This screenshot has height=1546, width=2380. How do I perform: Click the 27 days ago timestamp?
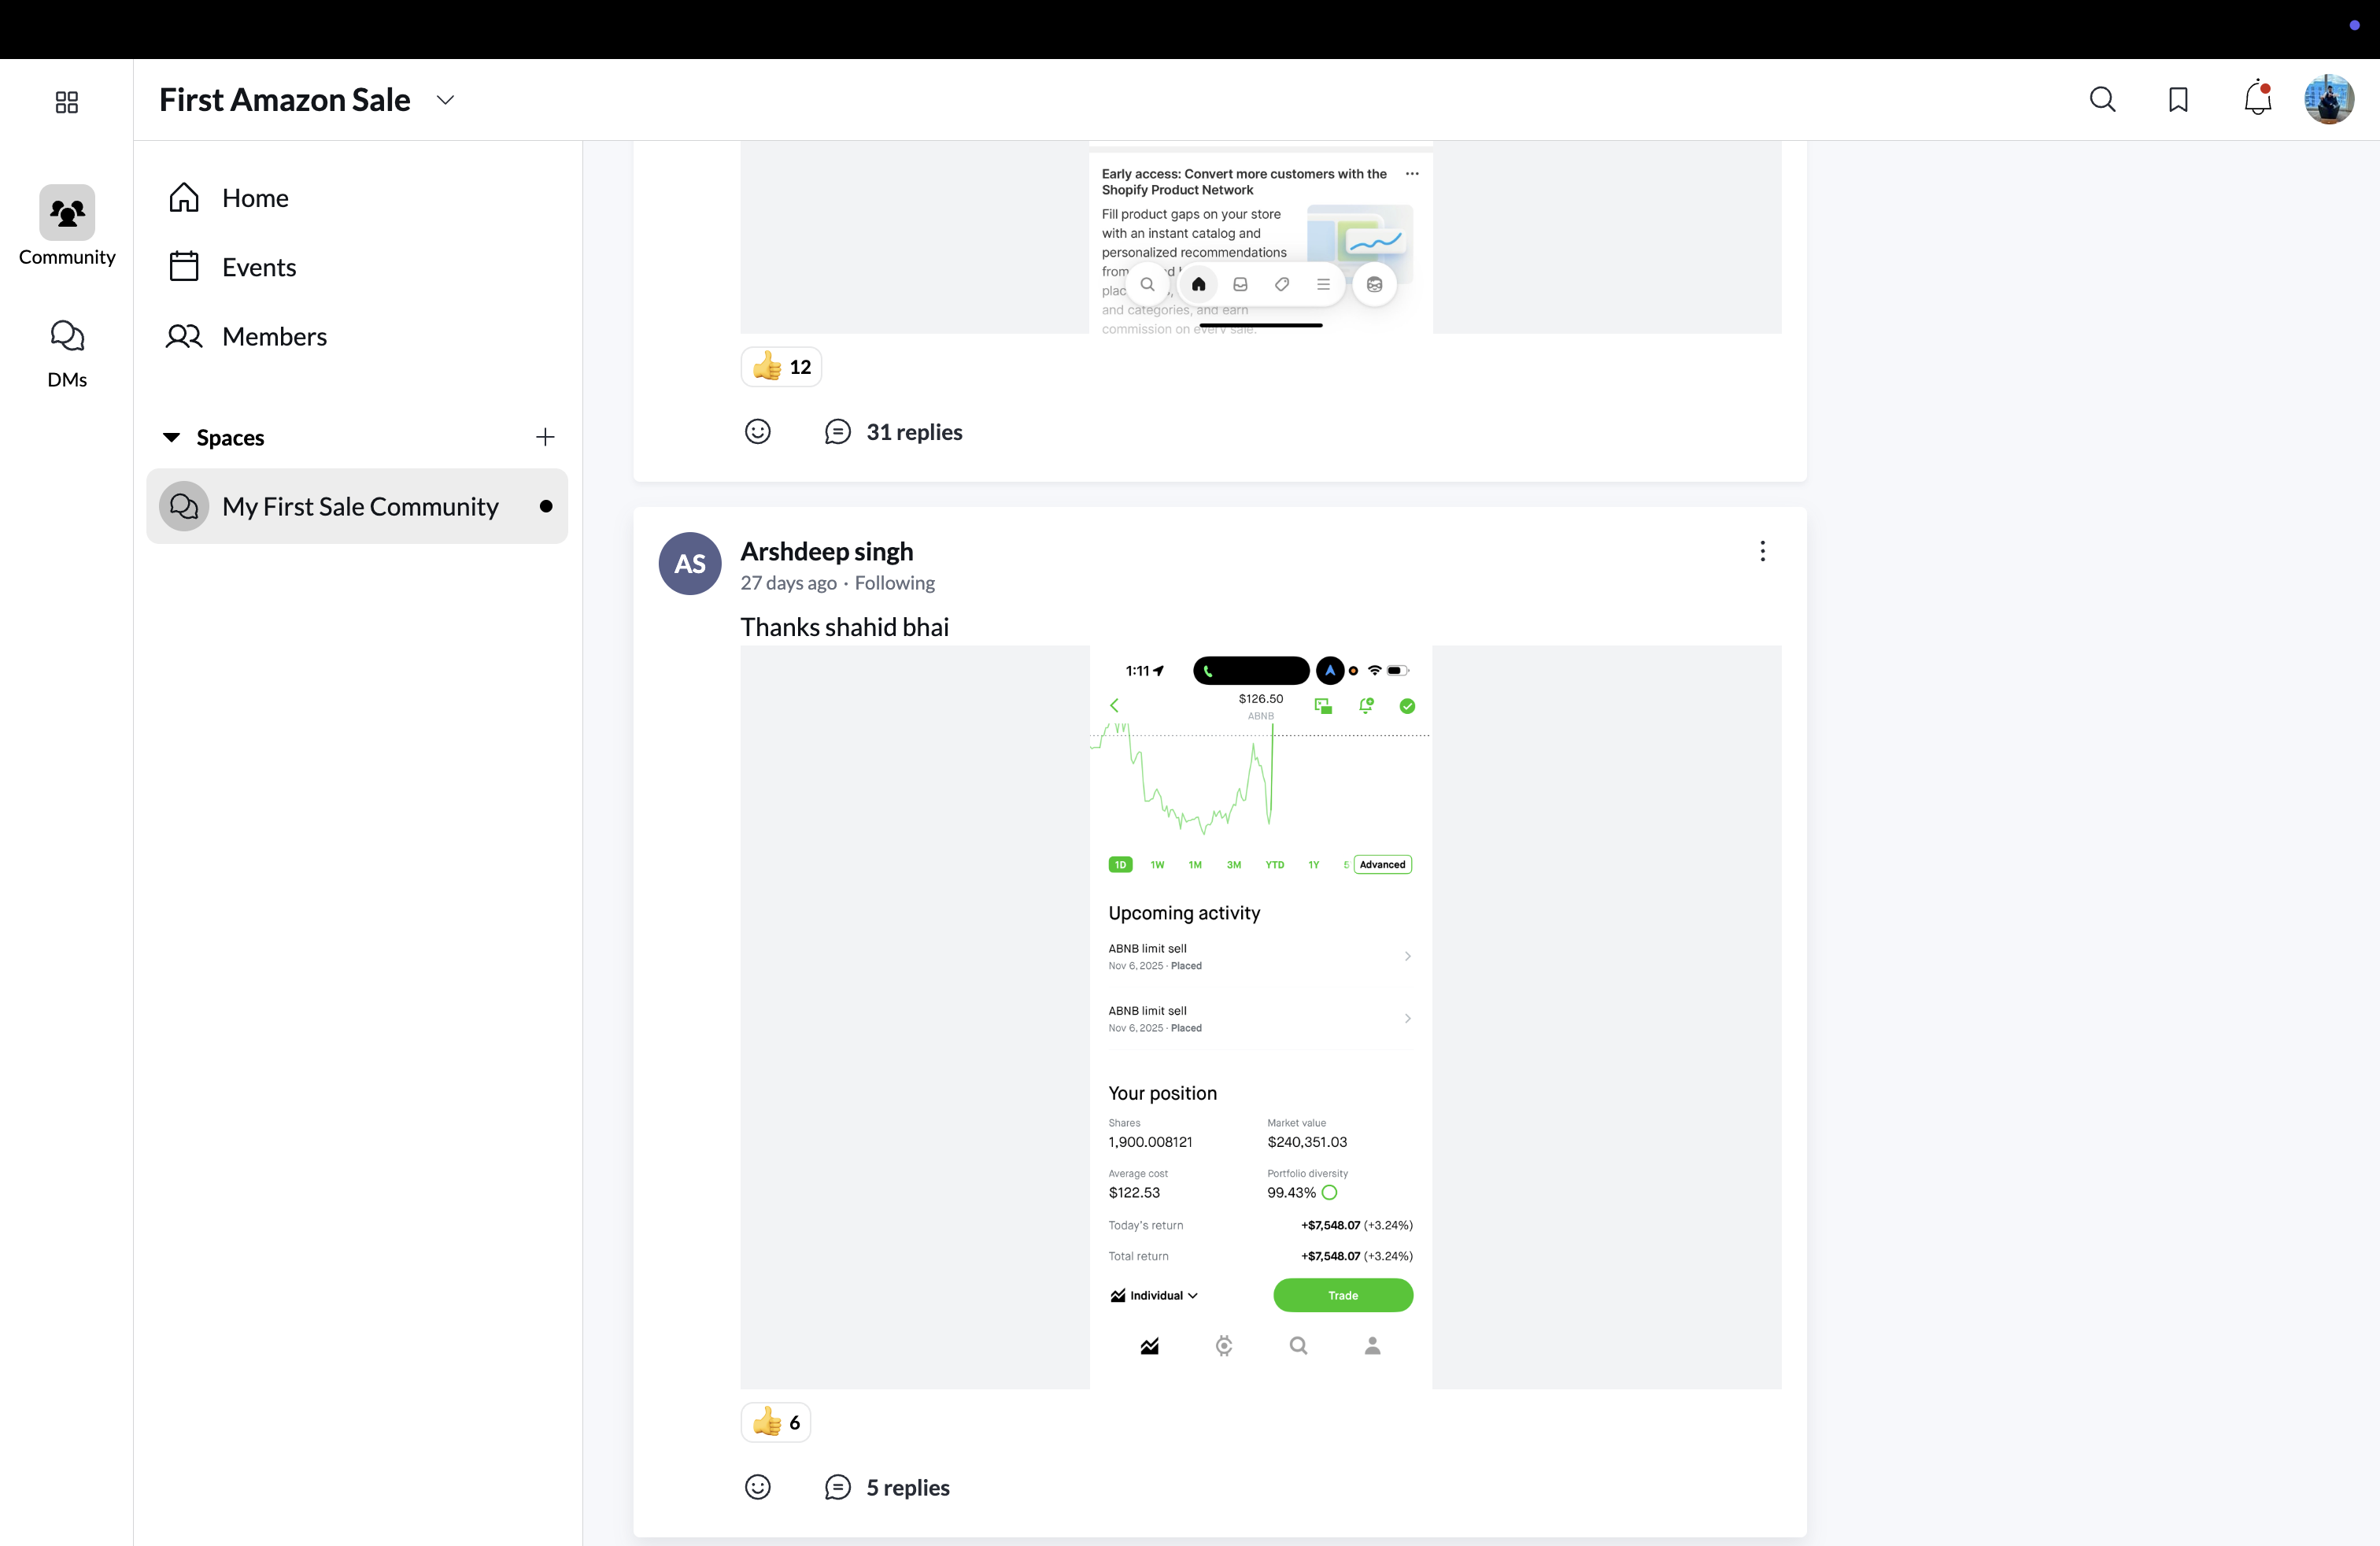[x=788, y=583]
